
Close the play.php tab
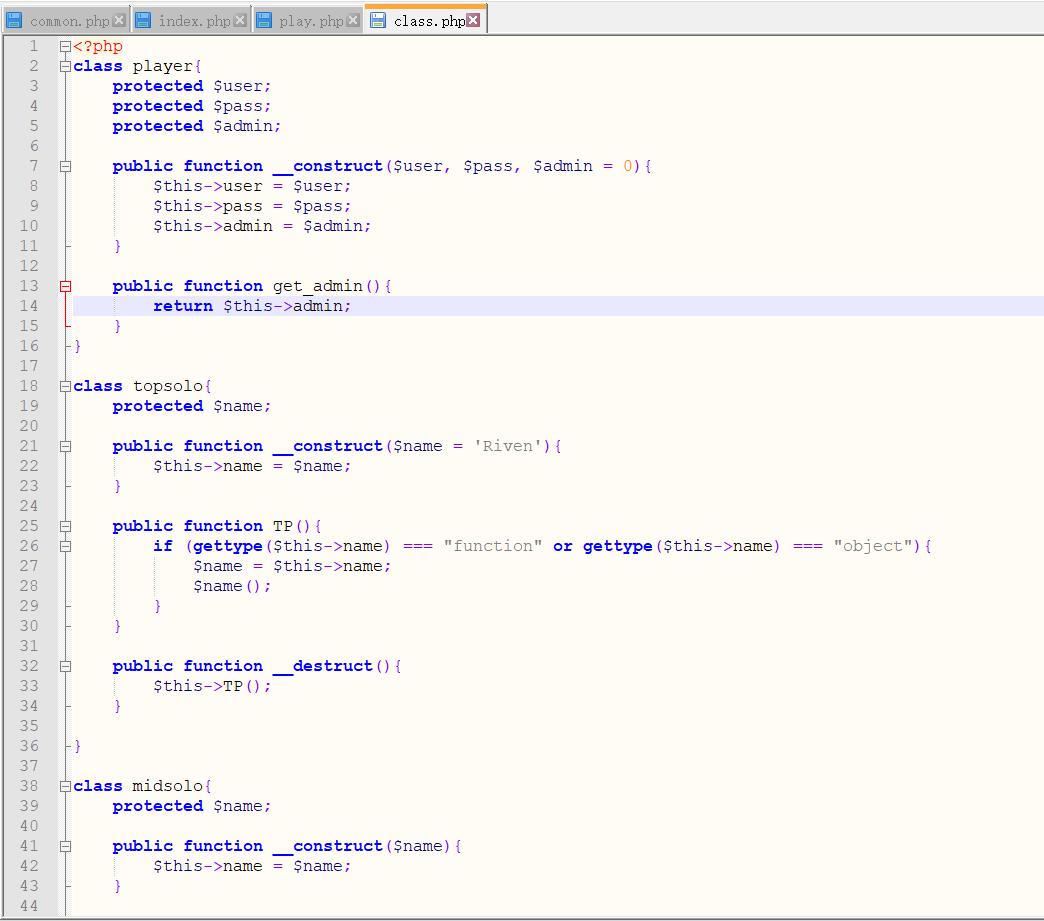[x=353, y=20]
